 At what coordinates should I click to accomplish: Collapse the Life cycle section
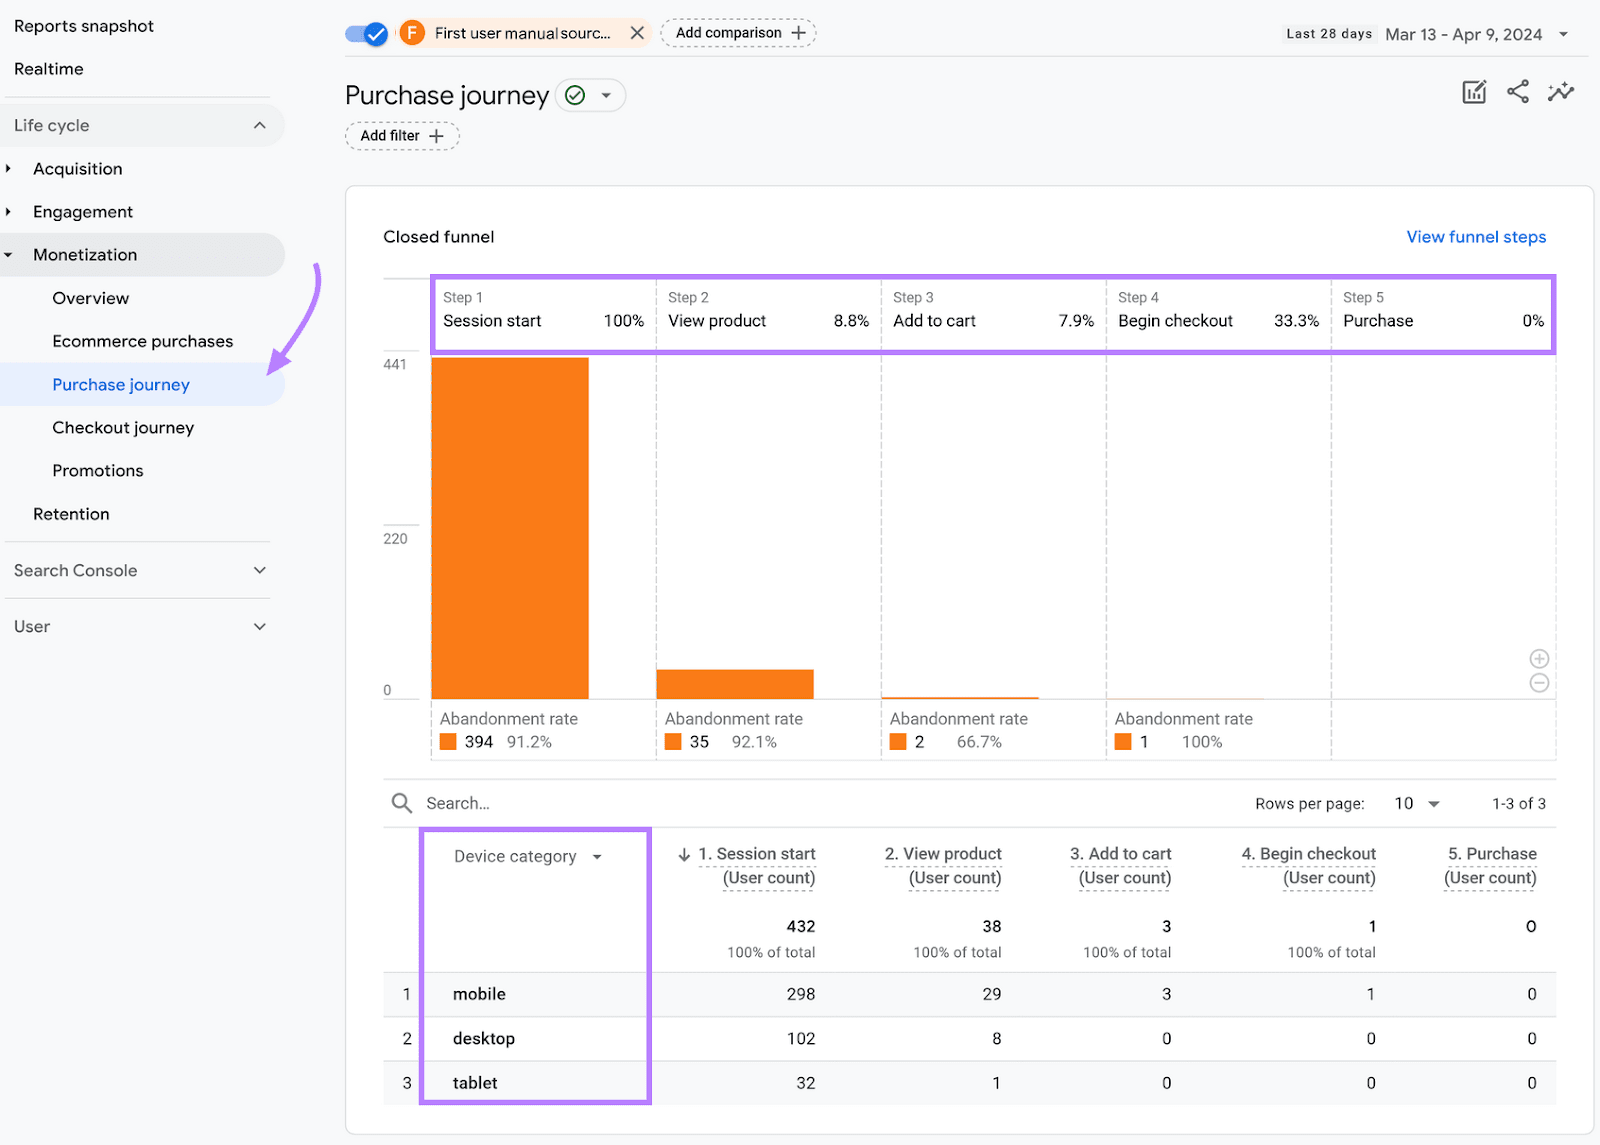tap(259, 125)
